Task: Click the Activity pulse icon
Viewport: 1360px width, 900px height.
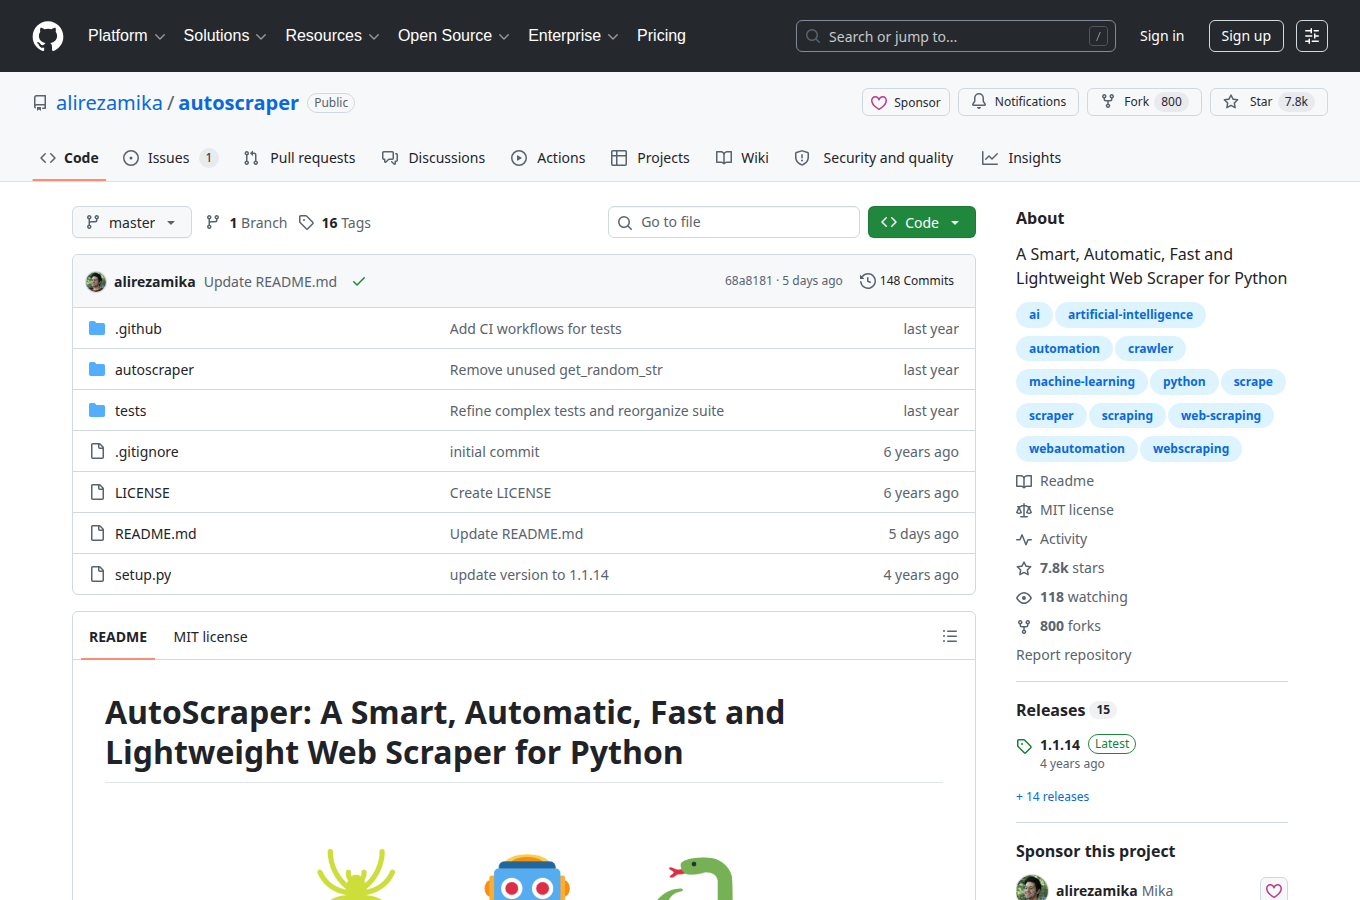Action: tap(1024, 540)
